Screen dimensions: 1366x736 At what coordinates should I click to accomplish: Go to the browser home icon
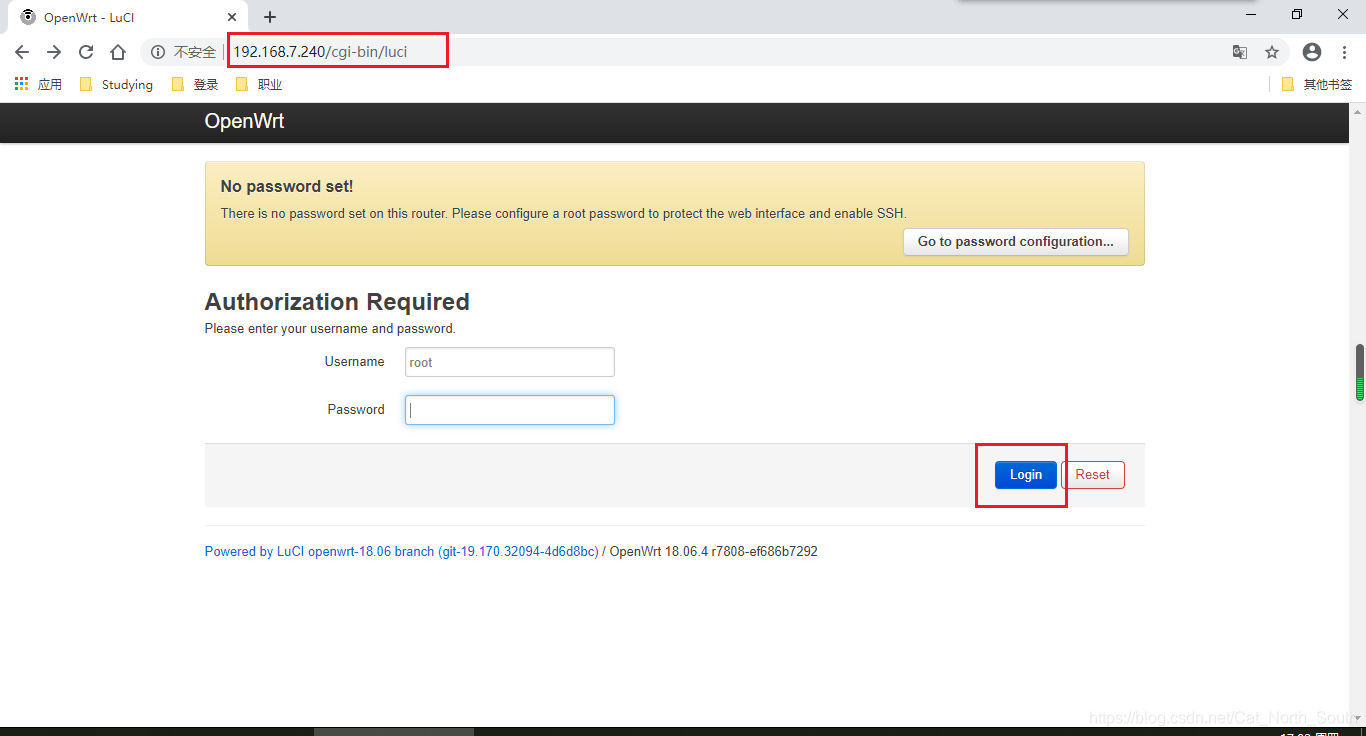click(x=118, y=52)
